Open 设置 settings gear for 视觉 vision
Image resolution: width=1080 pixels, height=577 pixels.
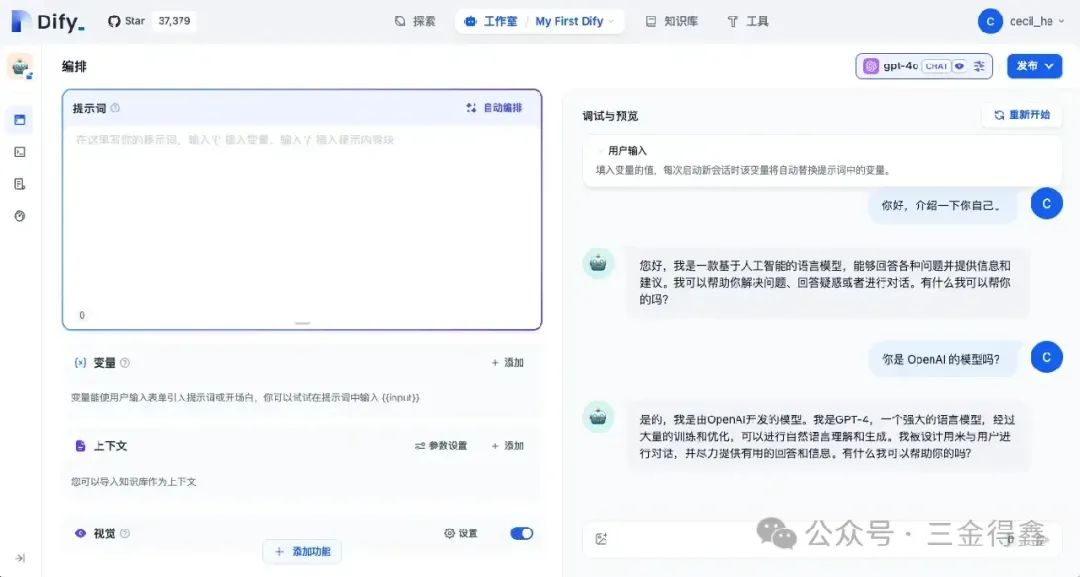pyautogui.click(x=462, y=533)
